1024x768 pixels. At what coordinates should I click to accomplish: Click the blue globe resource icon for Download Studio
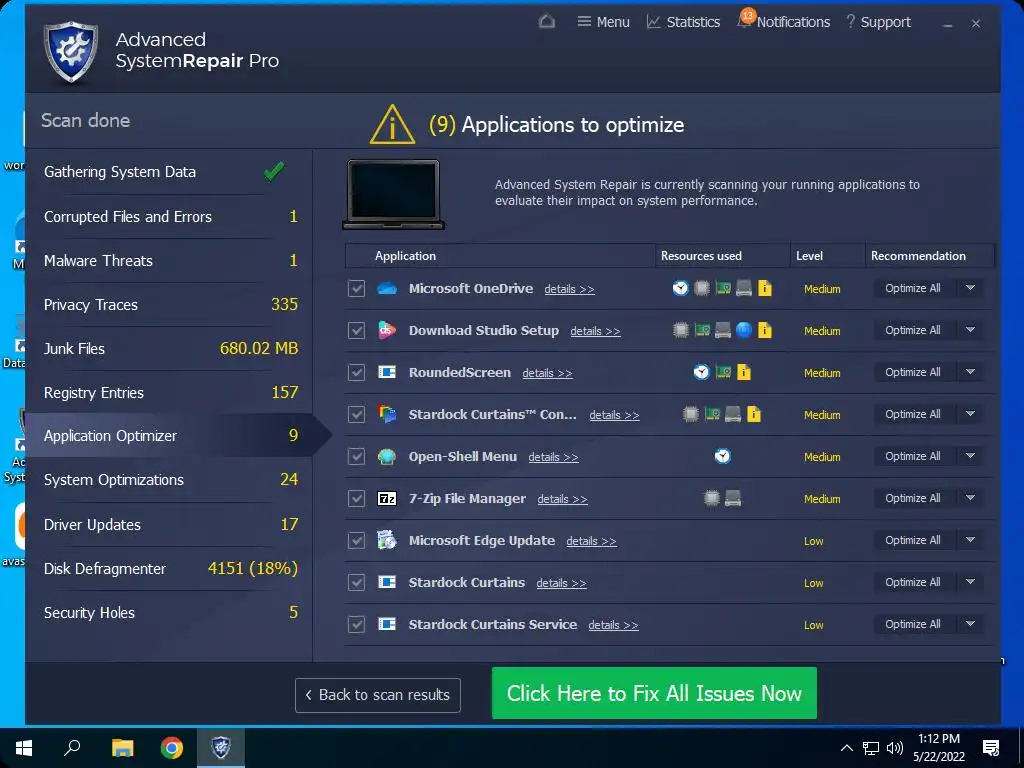coord(744,330)
